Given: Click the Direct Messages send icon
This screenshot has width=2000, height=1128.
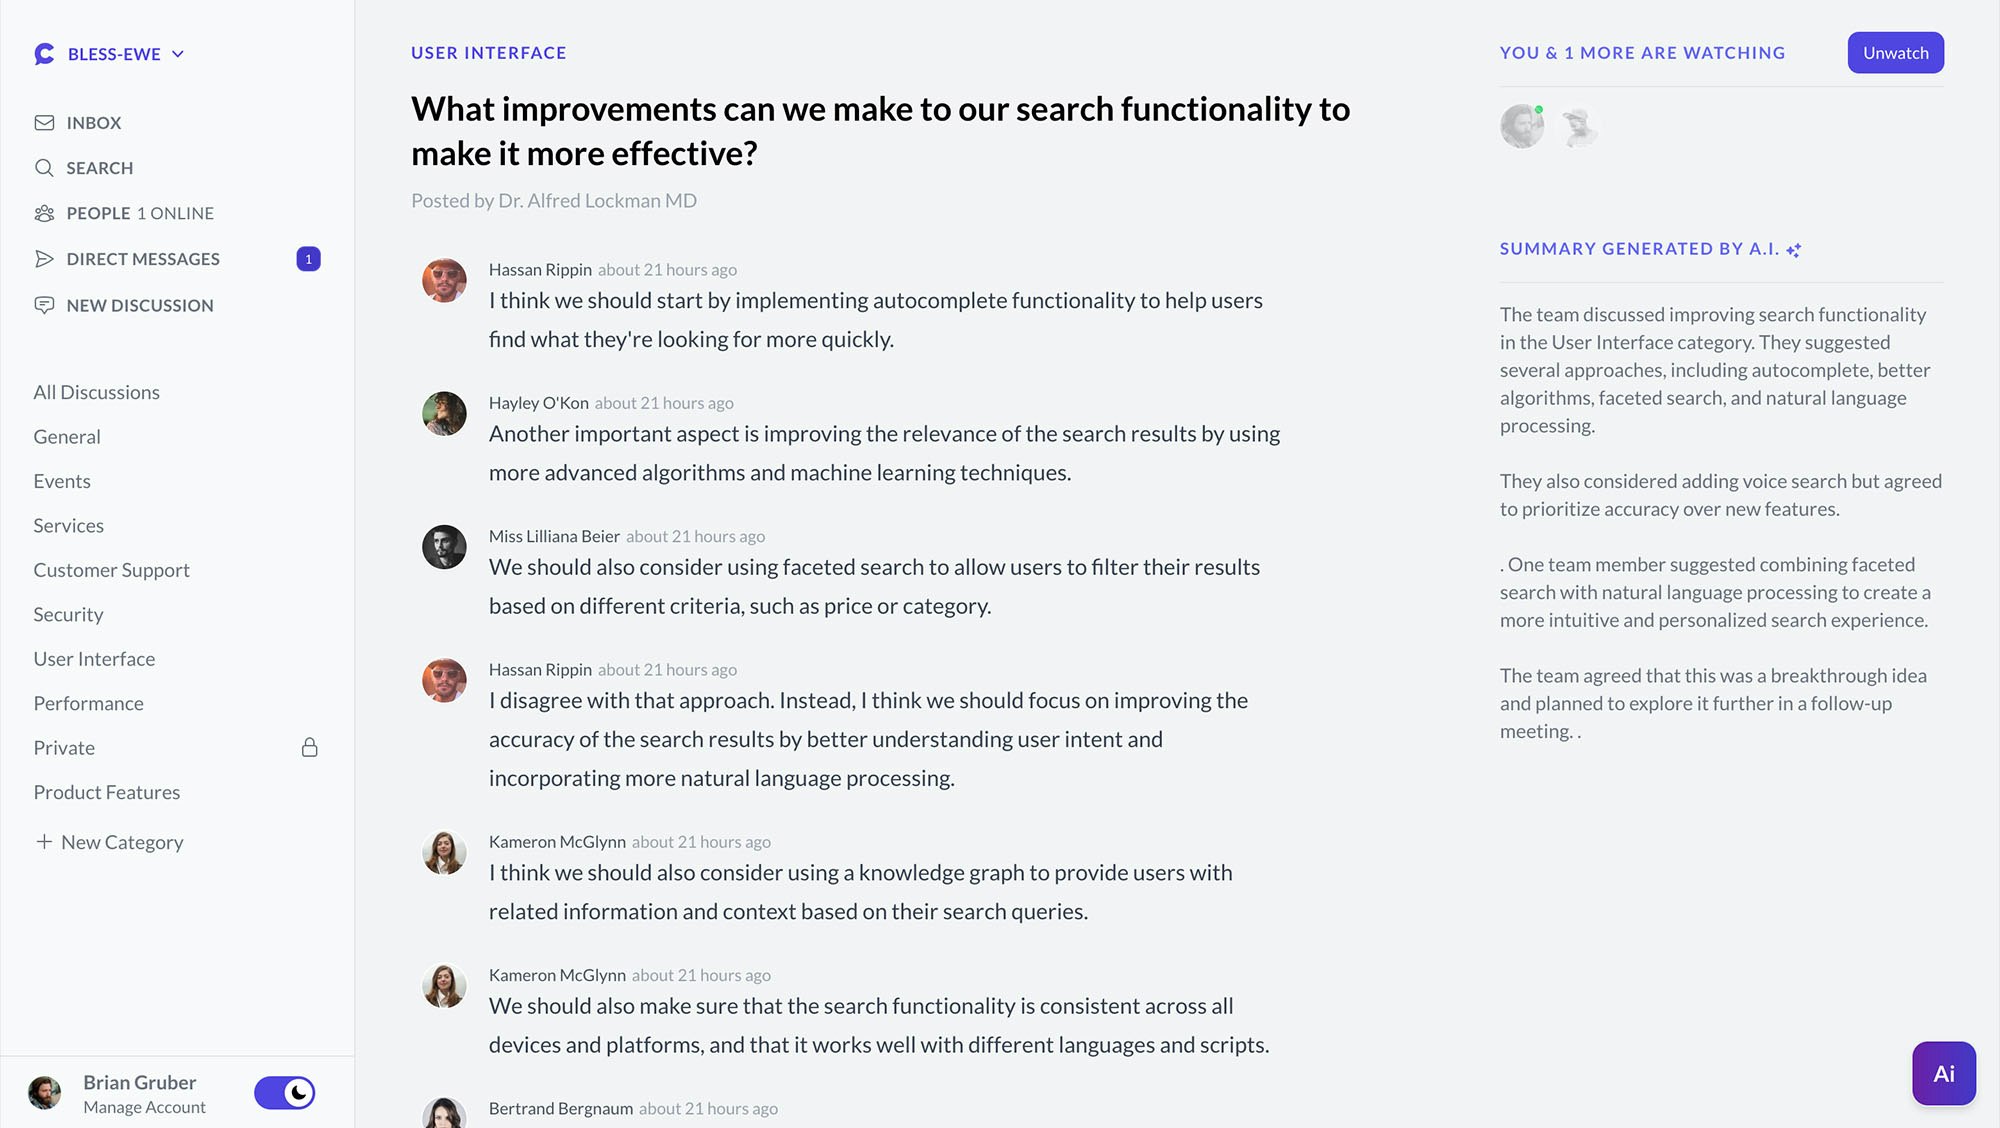Looking at the screenshot, I should coord(44,259).
